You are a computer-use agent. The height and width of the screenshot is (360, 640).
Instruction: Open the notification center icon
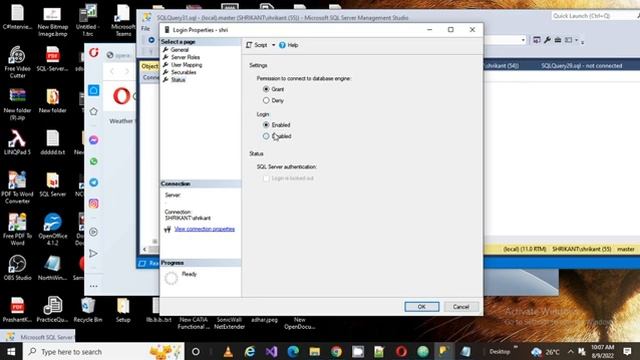tap(627, 351)
